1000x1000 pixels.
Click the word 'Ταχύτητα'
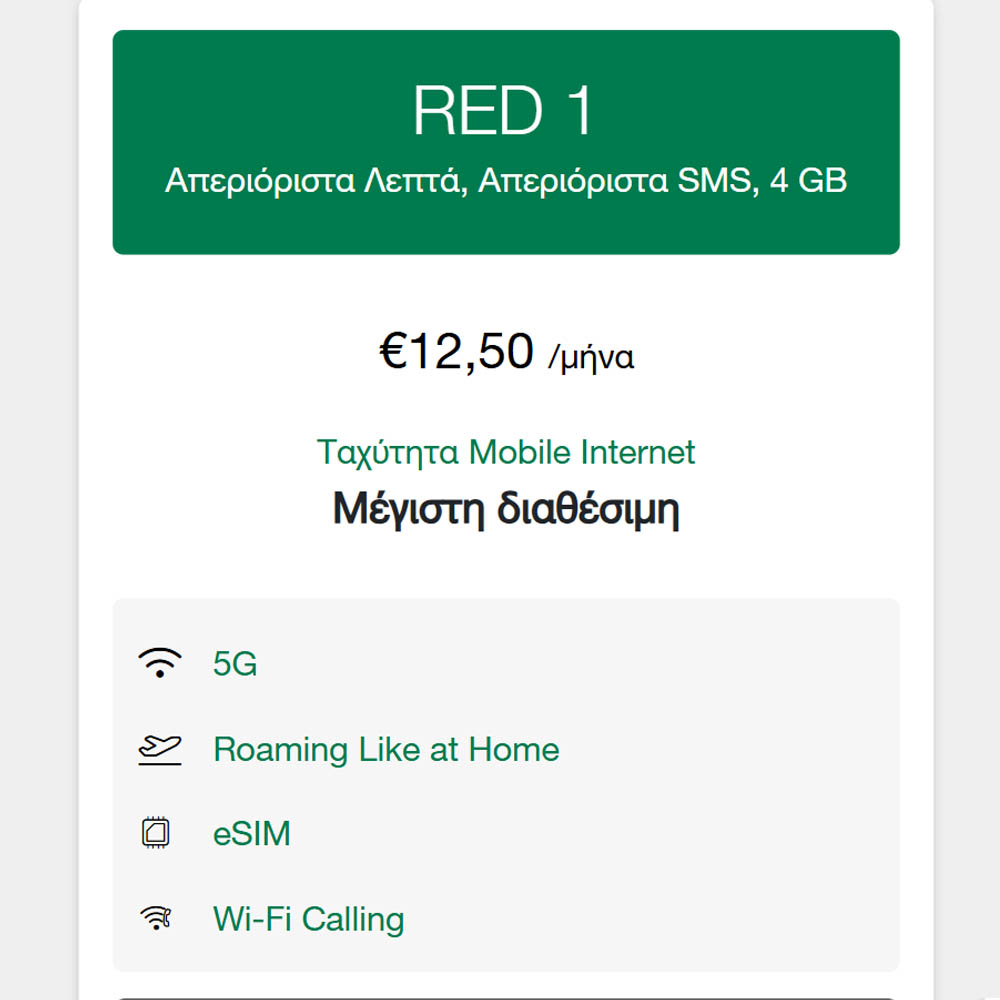click(x=388, y=452)
